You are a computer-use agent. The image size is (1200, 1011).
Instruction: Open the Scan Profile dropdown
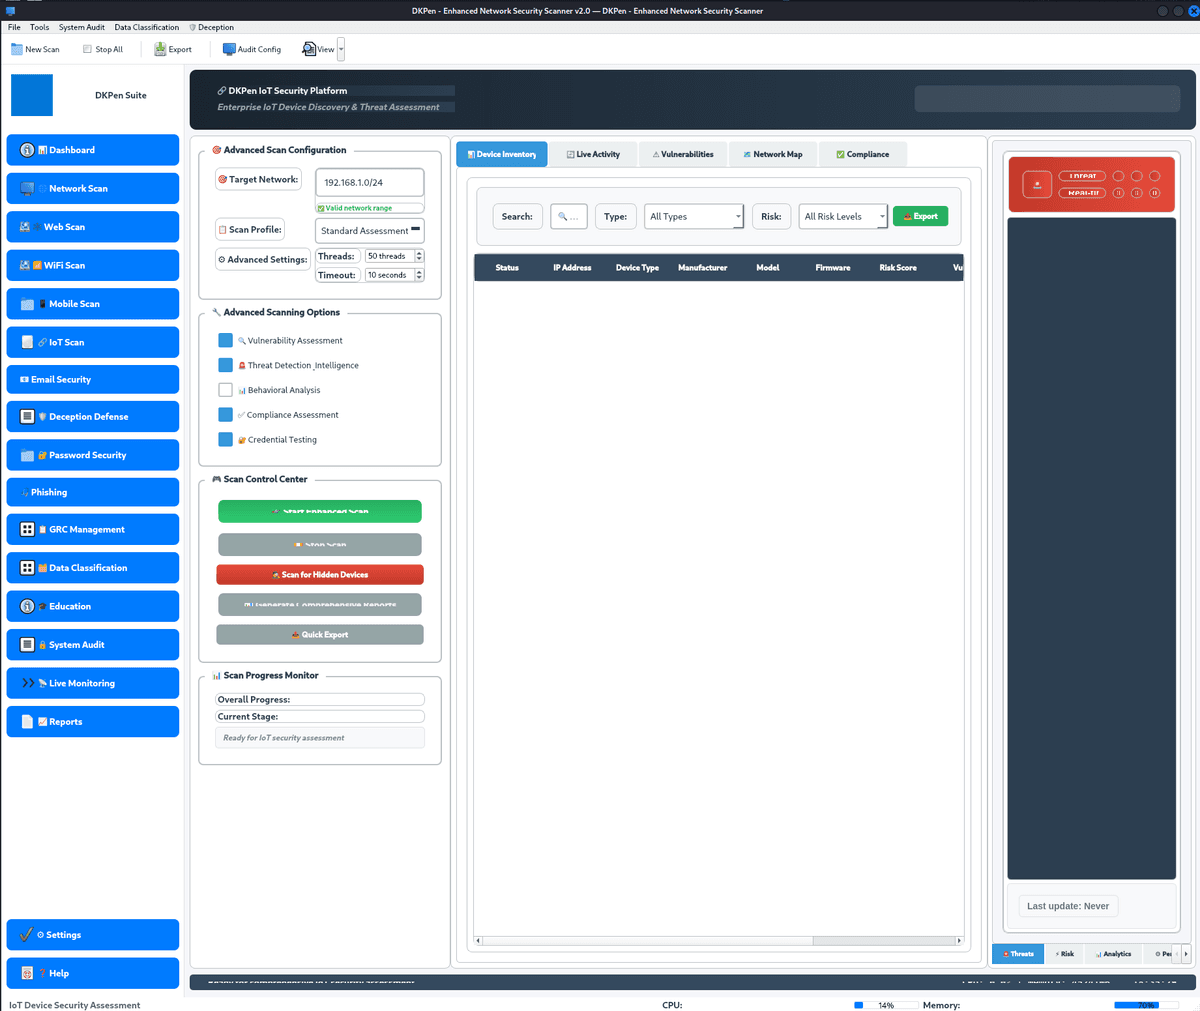click(369, 230)
